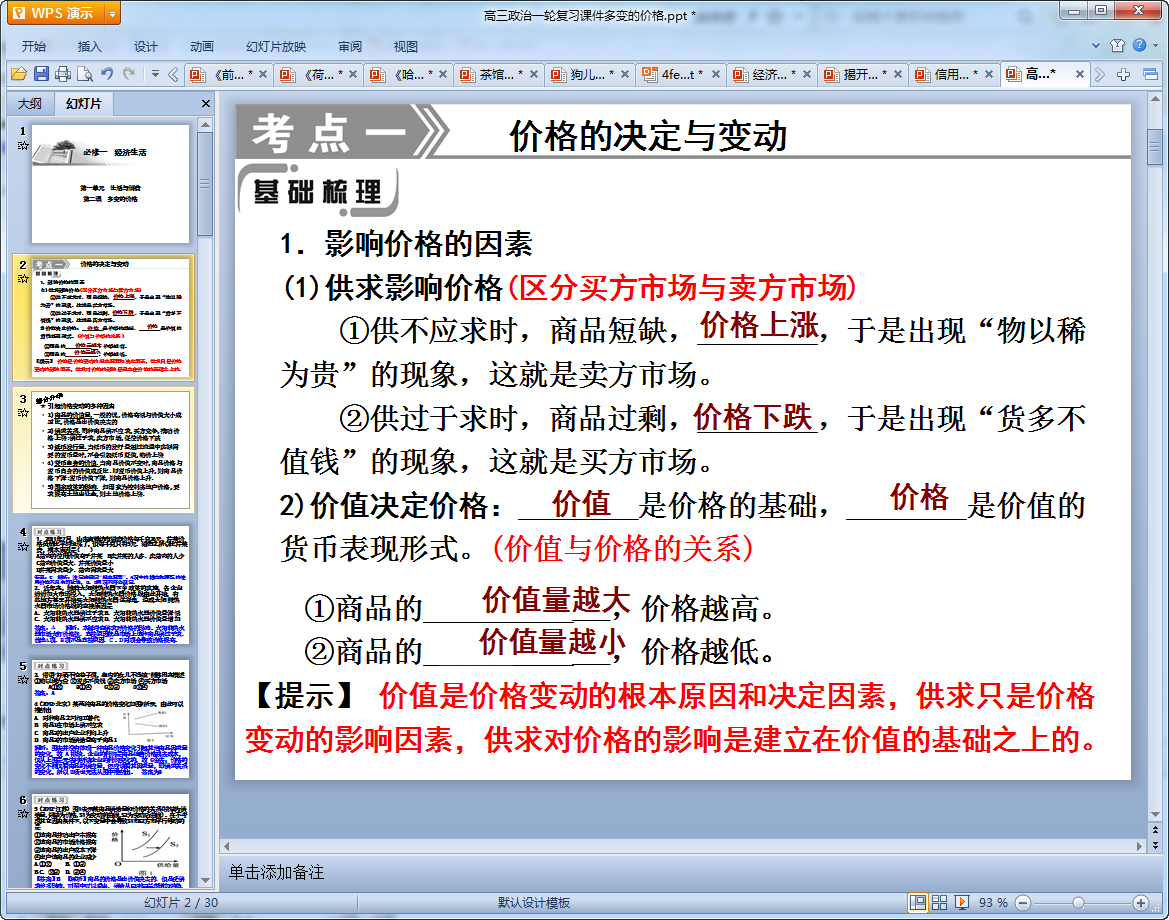Select slide 5 thumbnail
This screenshot has height=920, width=1169.
pyautogui.click(x=110, y=719)
